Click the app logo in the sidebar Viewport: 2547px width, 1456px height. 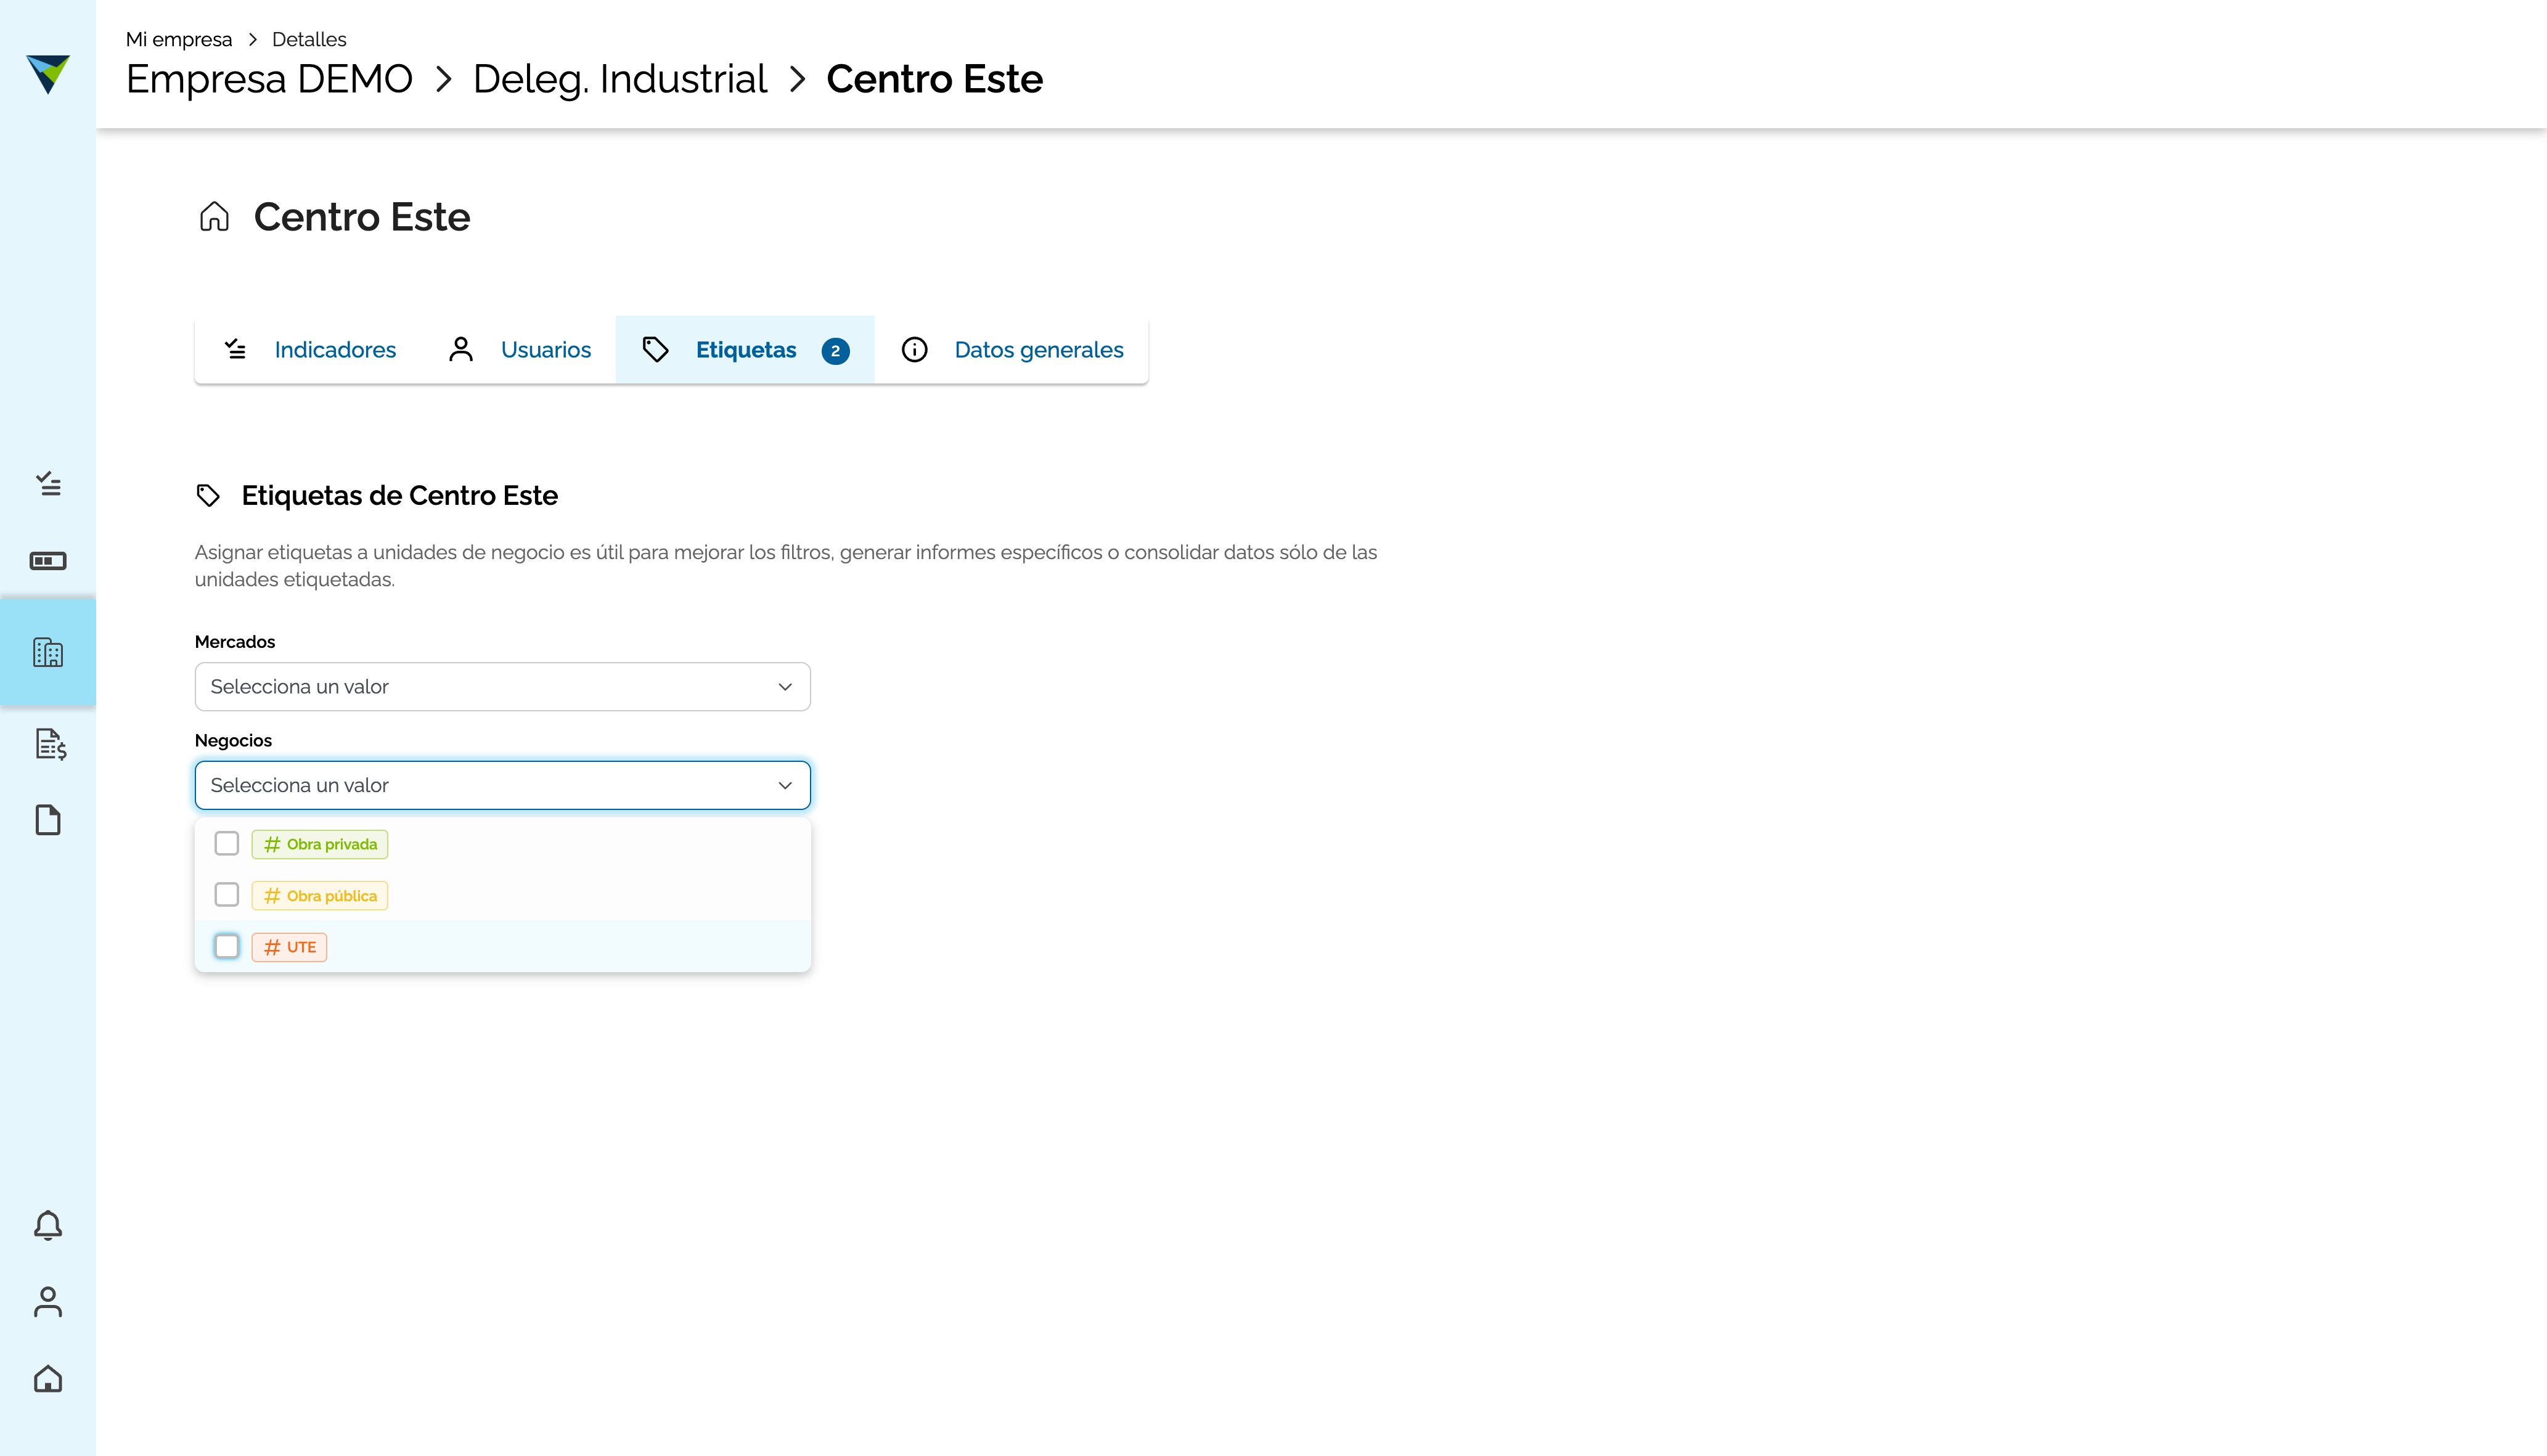[x=48, y=74]
